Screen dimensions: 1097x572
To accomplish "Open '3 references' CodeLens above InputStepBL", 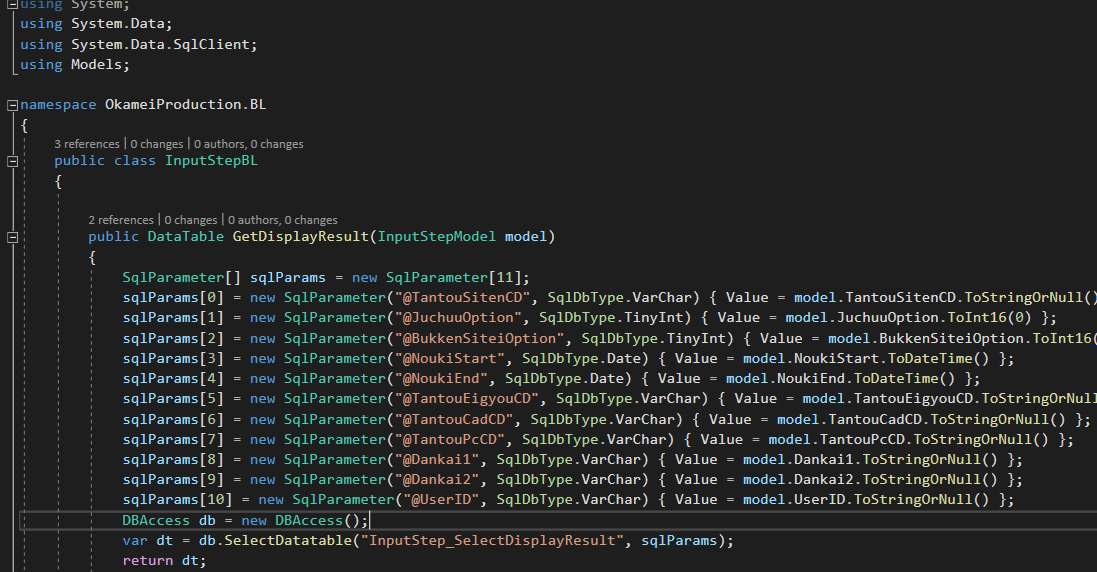I will tap(87, 144).
